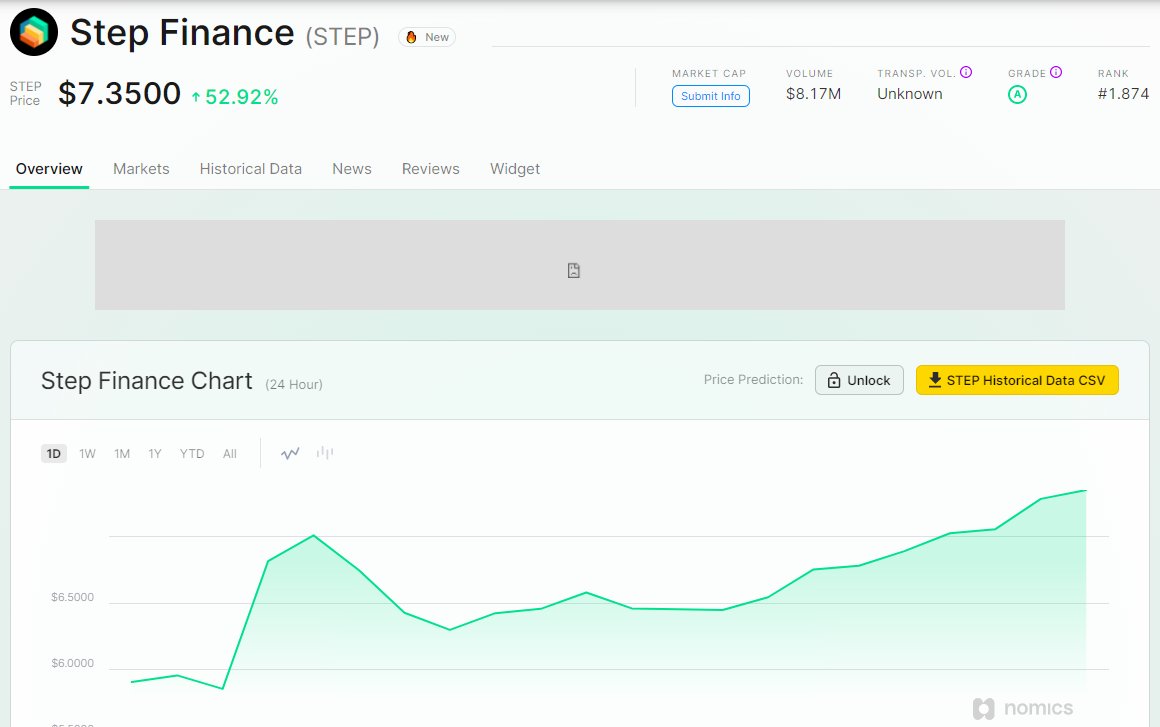
Task: Download STEP Historical Data CSV
Action: click(x=1017, y=380)
